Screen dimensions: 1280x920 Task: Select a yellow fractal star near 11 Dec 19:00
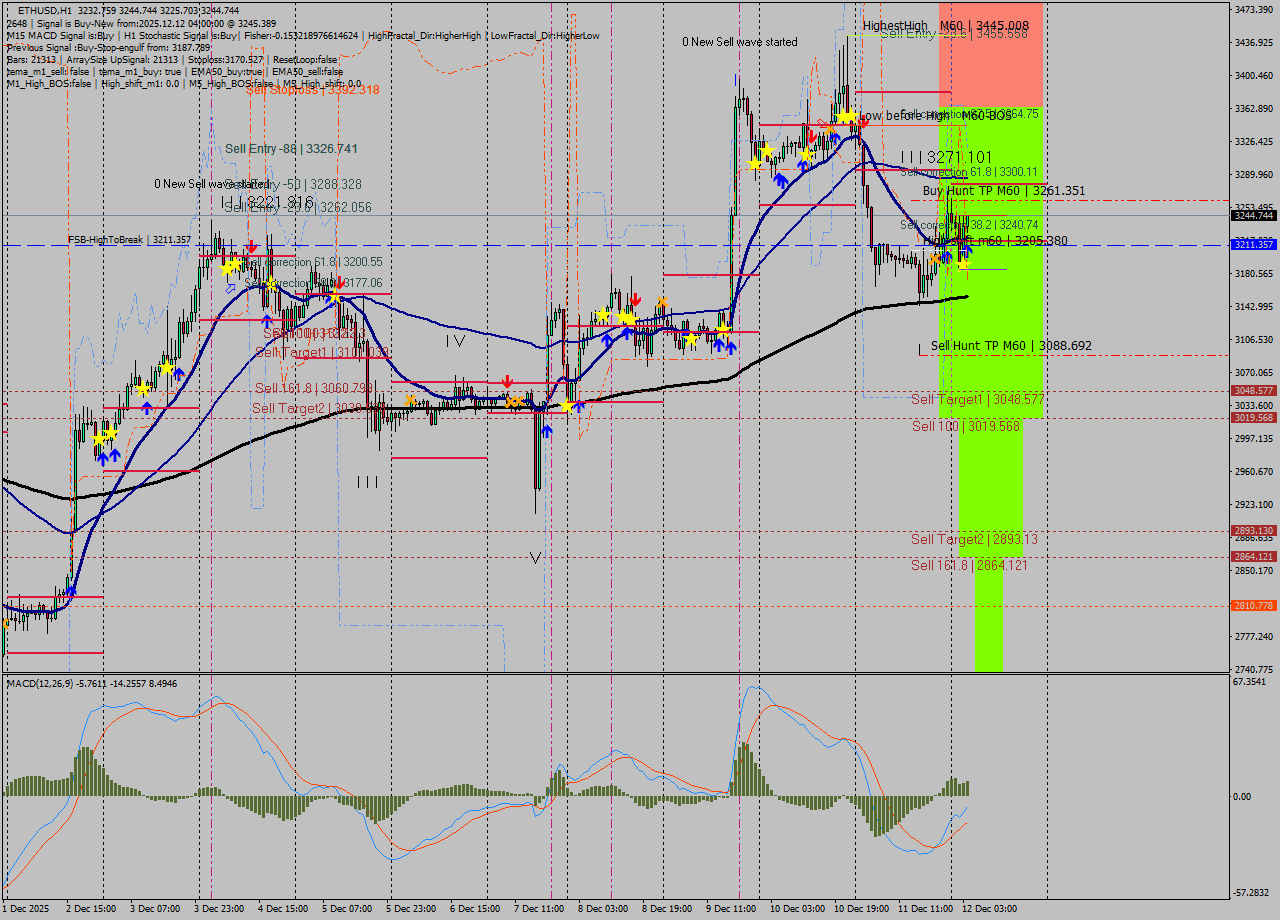tap(963, 265)
